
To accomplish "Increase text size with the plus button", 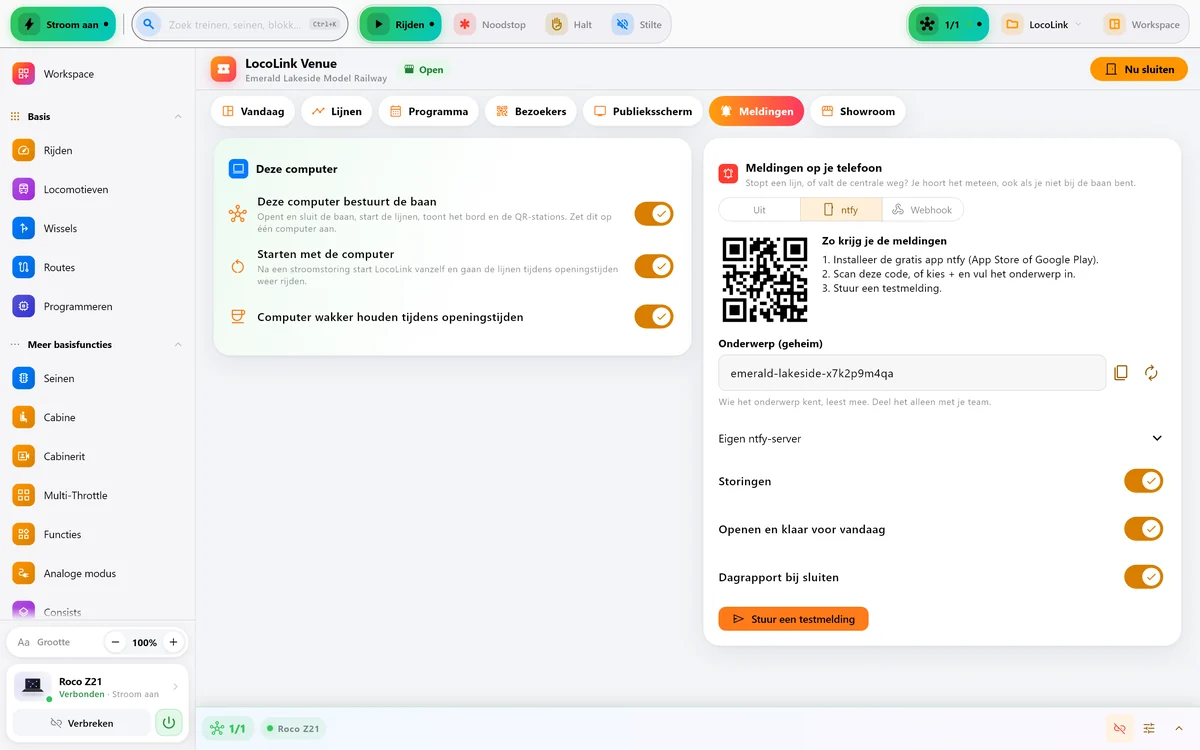I will (173, 642).
